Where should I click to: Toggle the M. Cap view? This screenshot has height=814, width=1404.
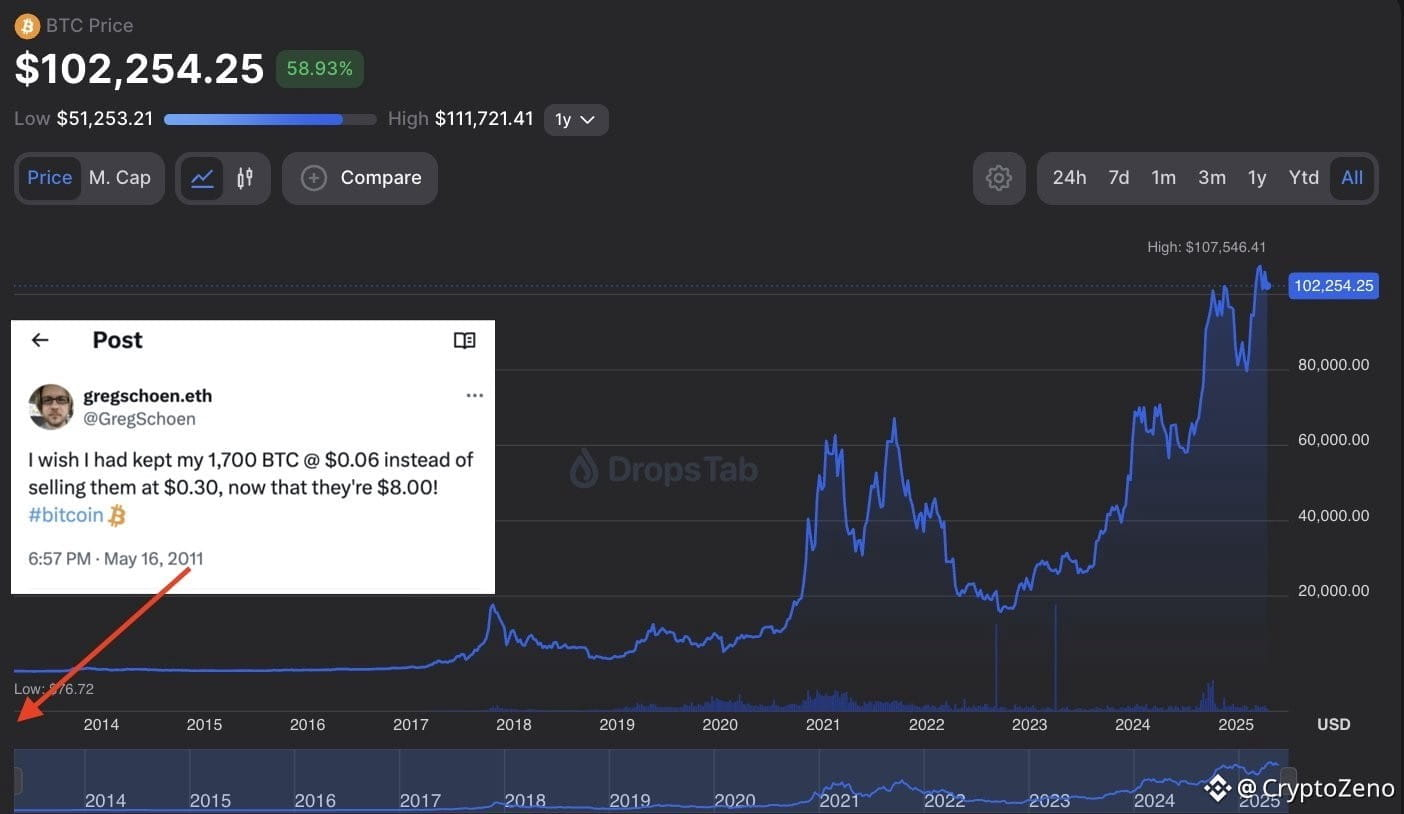tap(120, 178)
